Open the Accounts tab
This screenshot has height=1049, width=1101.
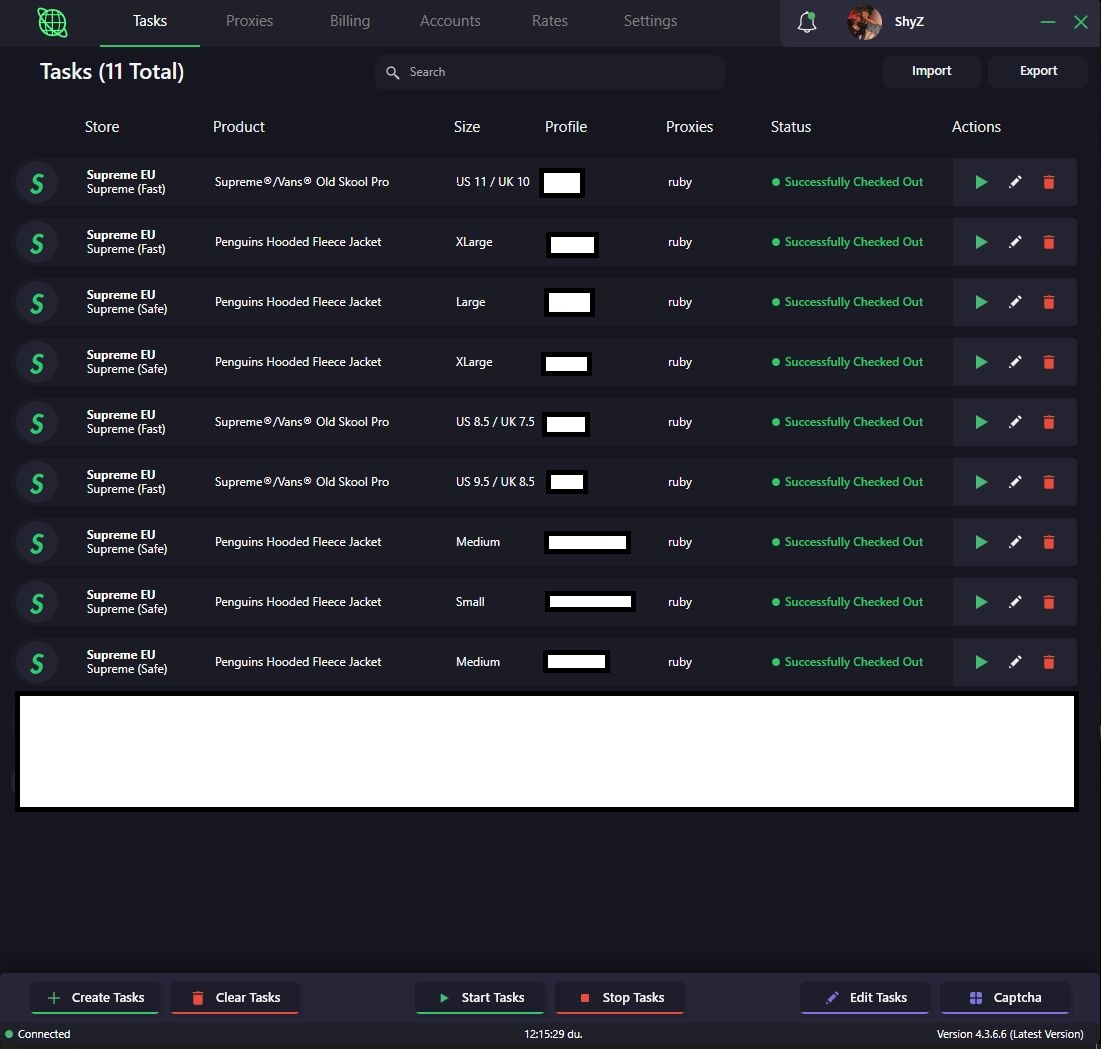coord(450,21)
